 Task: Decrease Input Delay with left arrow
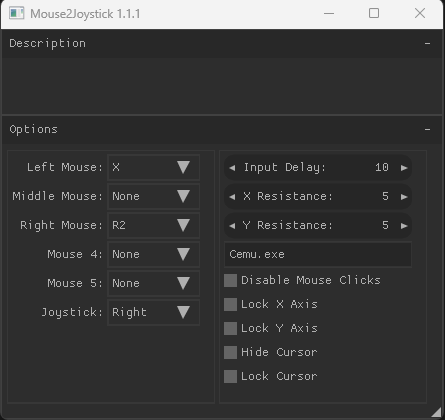pos(232,168)
